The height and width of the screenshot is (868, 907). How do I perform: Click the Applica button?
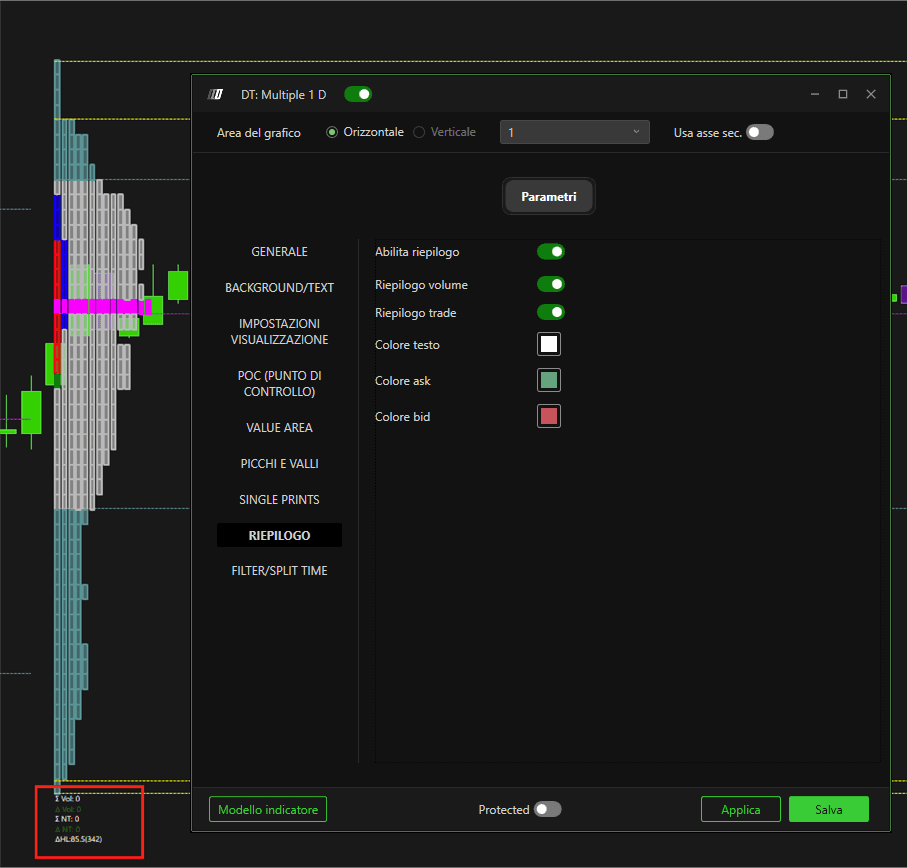(740, 809)
